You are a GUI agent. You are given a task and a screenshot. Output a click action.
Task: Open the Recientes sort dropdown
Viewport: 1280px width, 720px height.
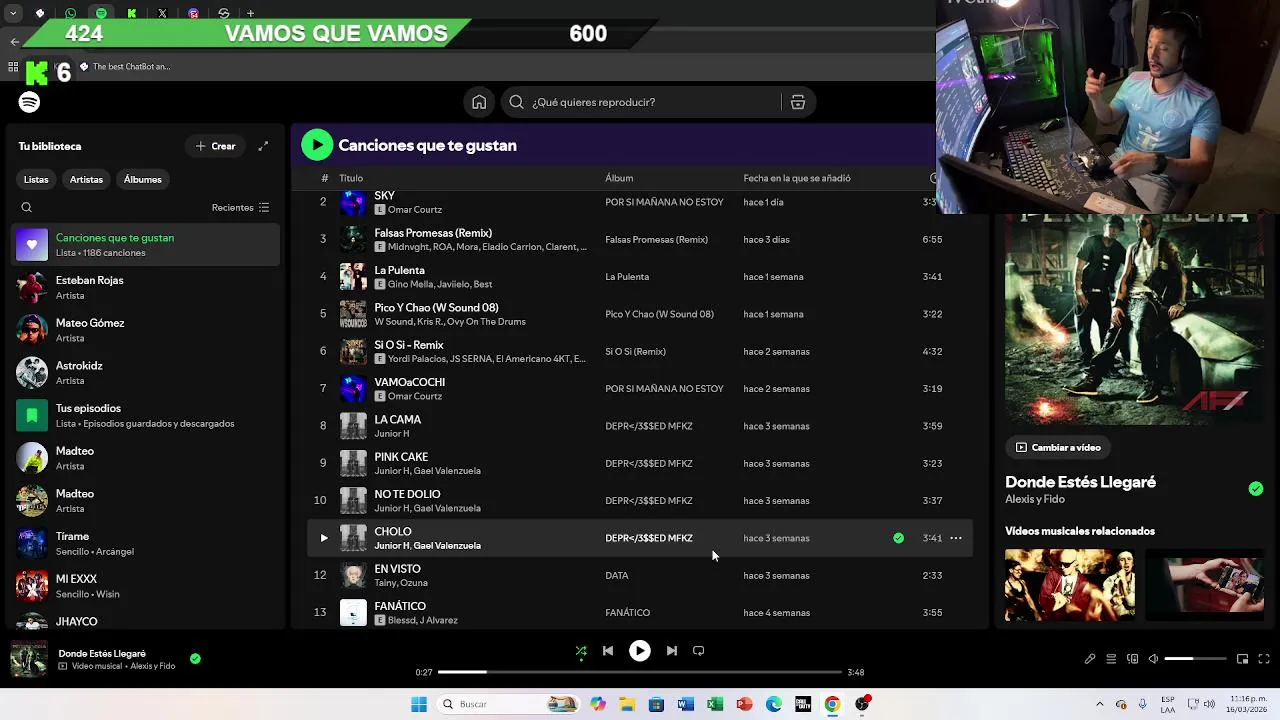click(x=240, y=208)
